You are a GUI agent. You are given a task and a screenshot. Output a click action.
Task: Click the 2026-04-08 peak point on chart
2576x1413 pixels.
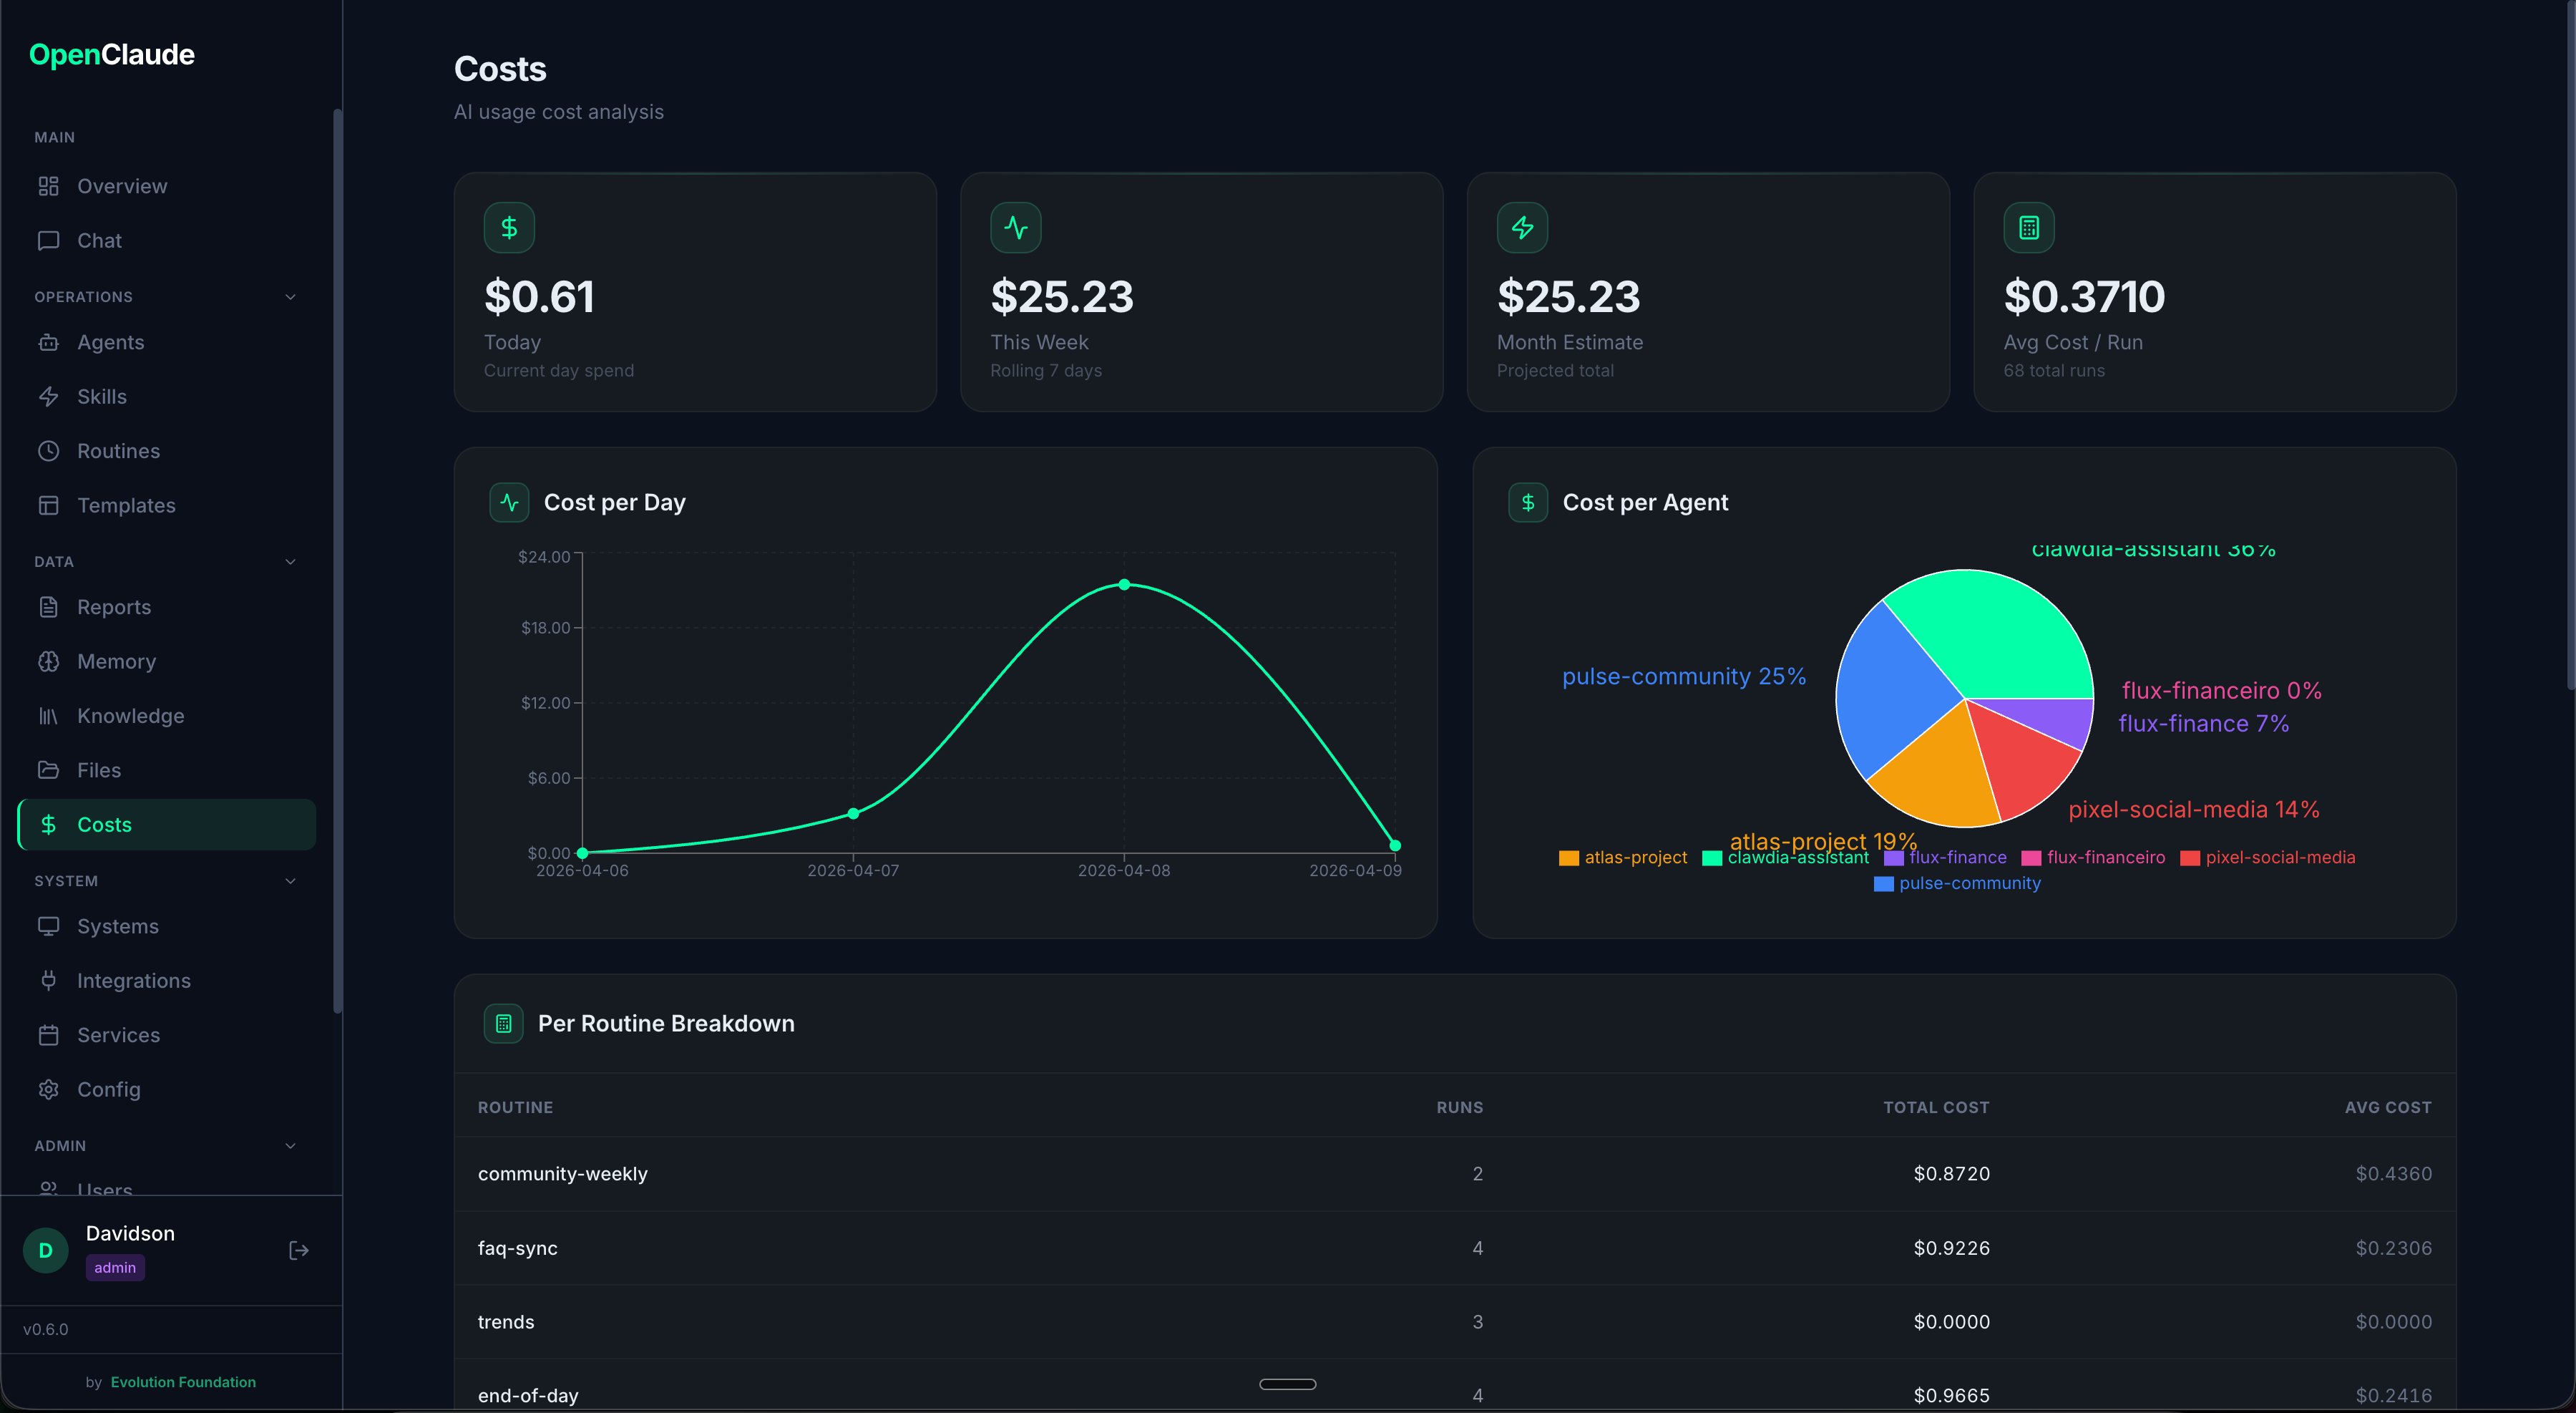pyautogui.click(x=1124, y=584)
